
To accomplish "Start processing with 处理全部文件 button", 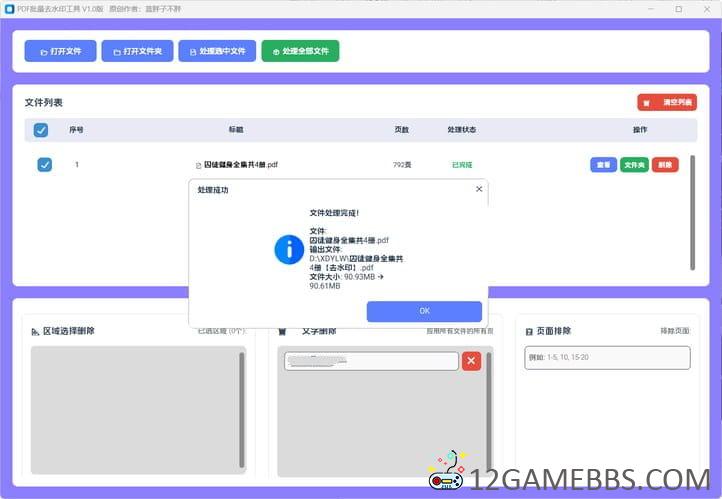I will [x=300, y=51].
